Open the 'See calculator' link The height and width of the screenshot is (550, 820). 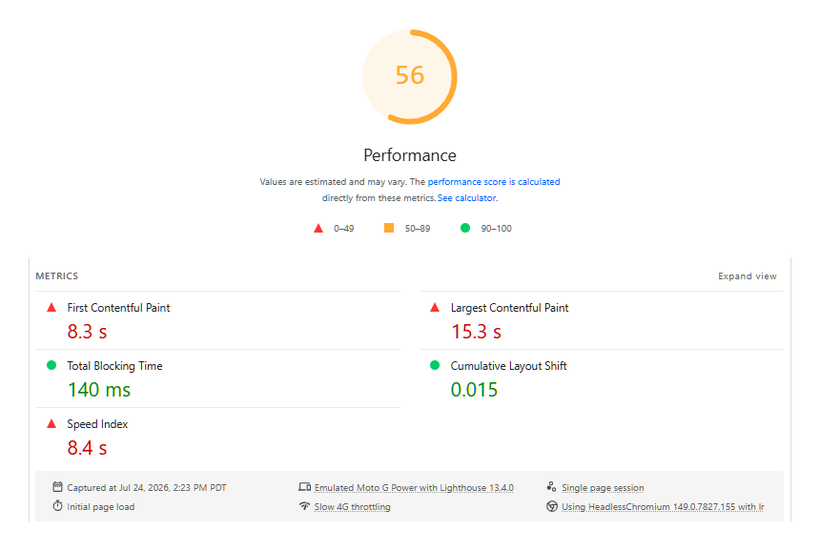point(466,198)
